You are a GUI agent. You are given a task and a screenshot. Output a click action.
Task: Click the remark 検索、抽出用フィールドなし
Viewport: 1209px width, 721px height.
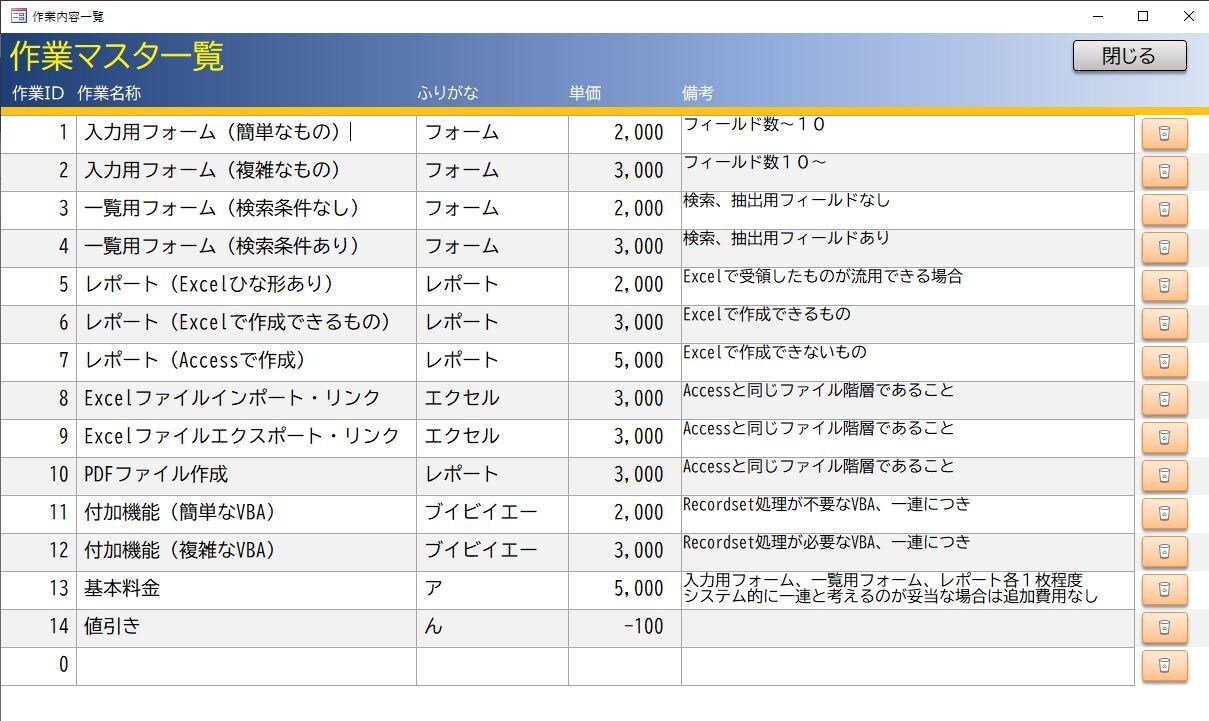point(907,210)
